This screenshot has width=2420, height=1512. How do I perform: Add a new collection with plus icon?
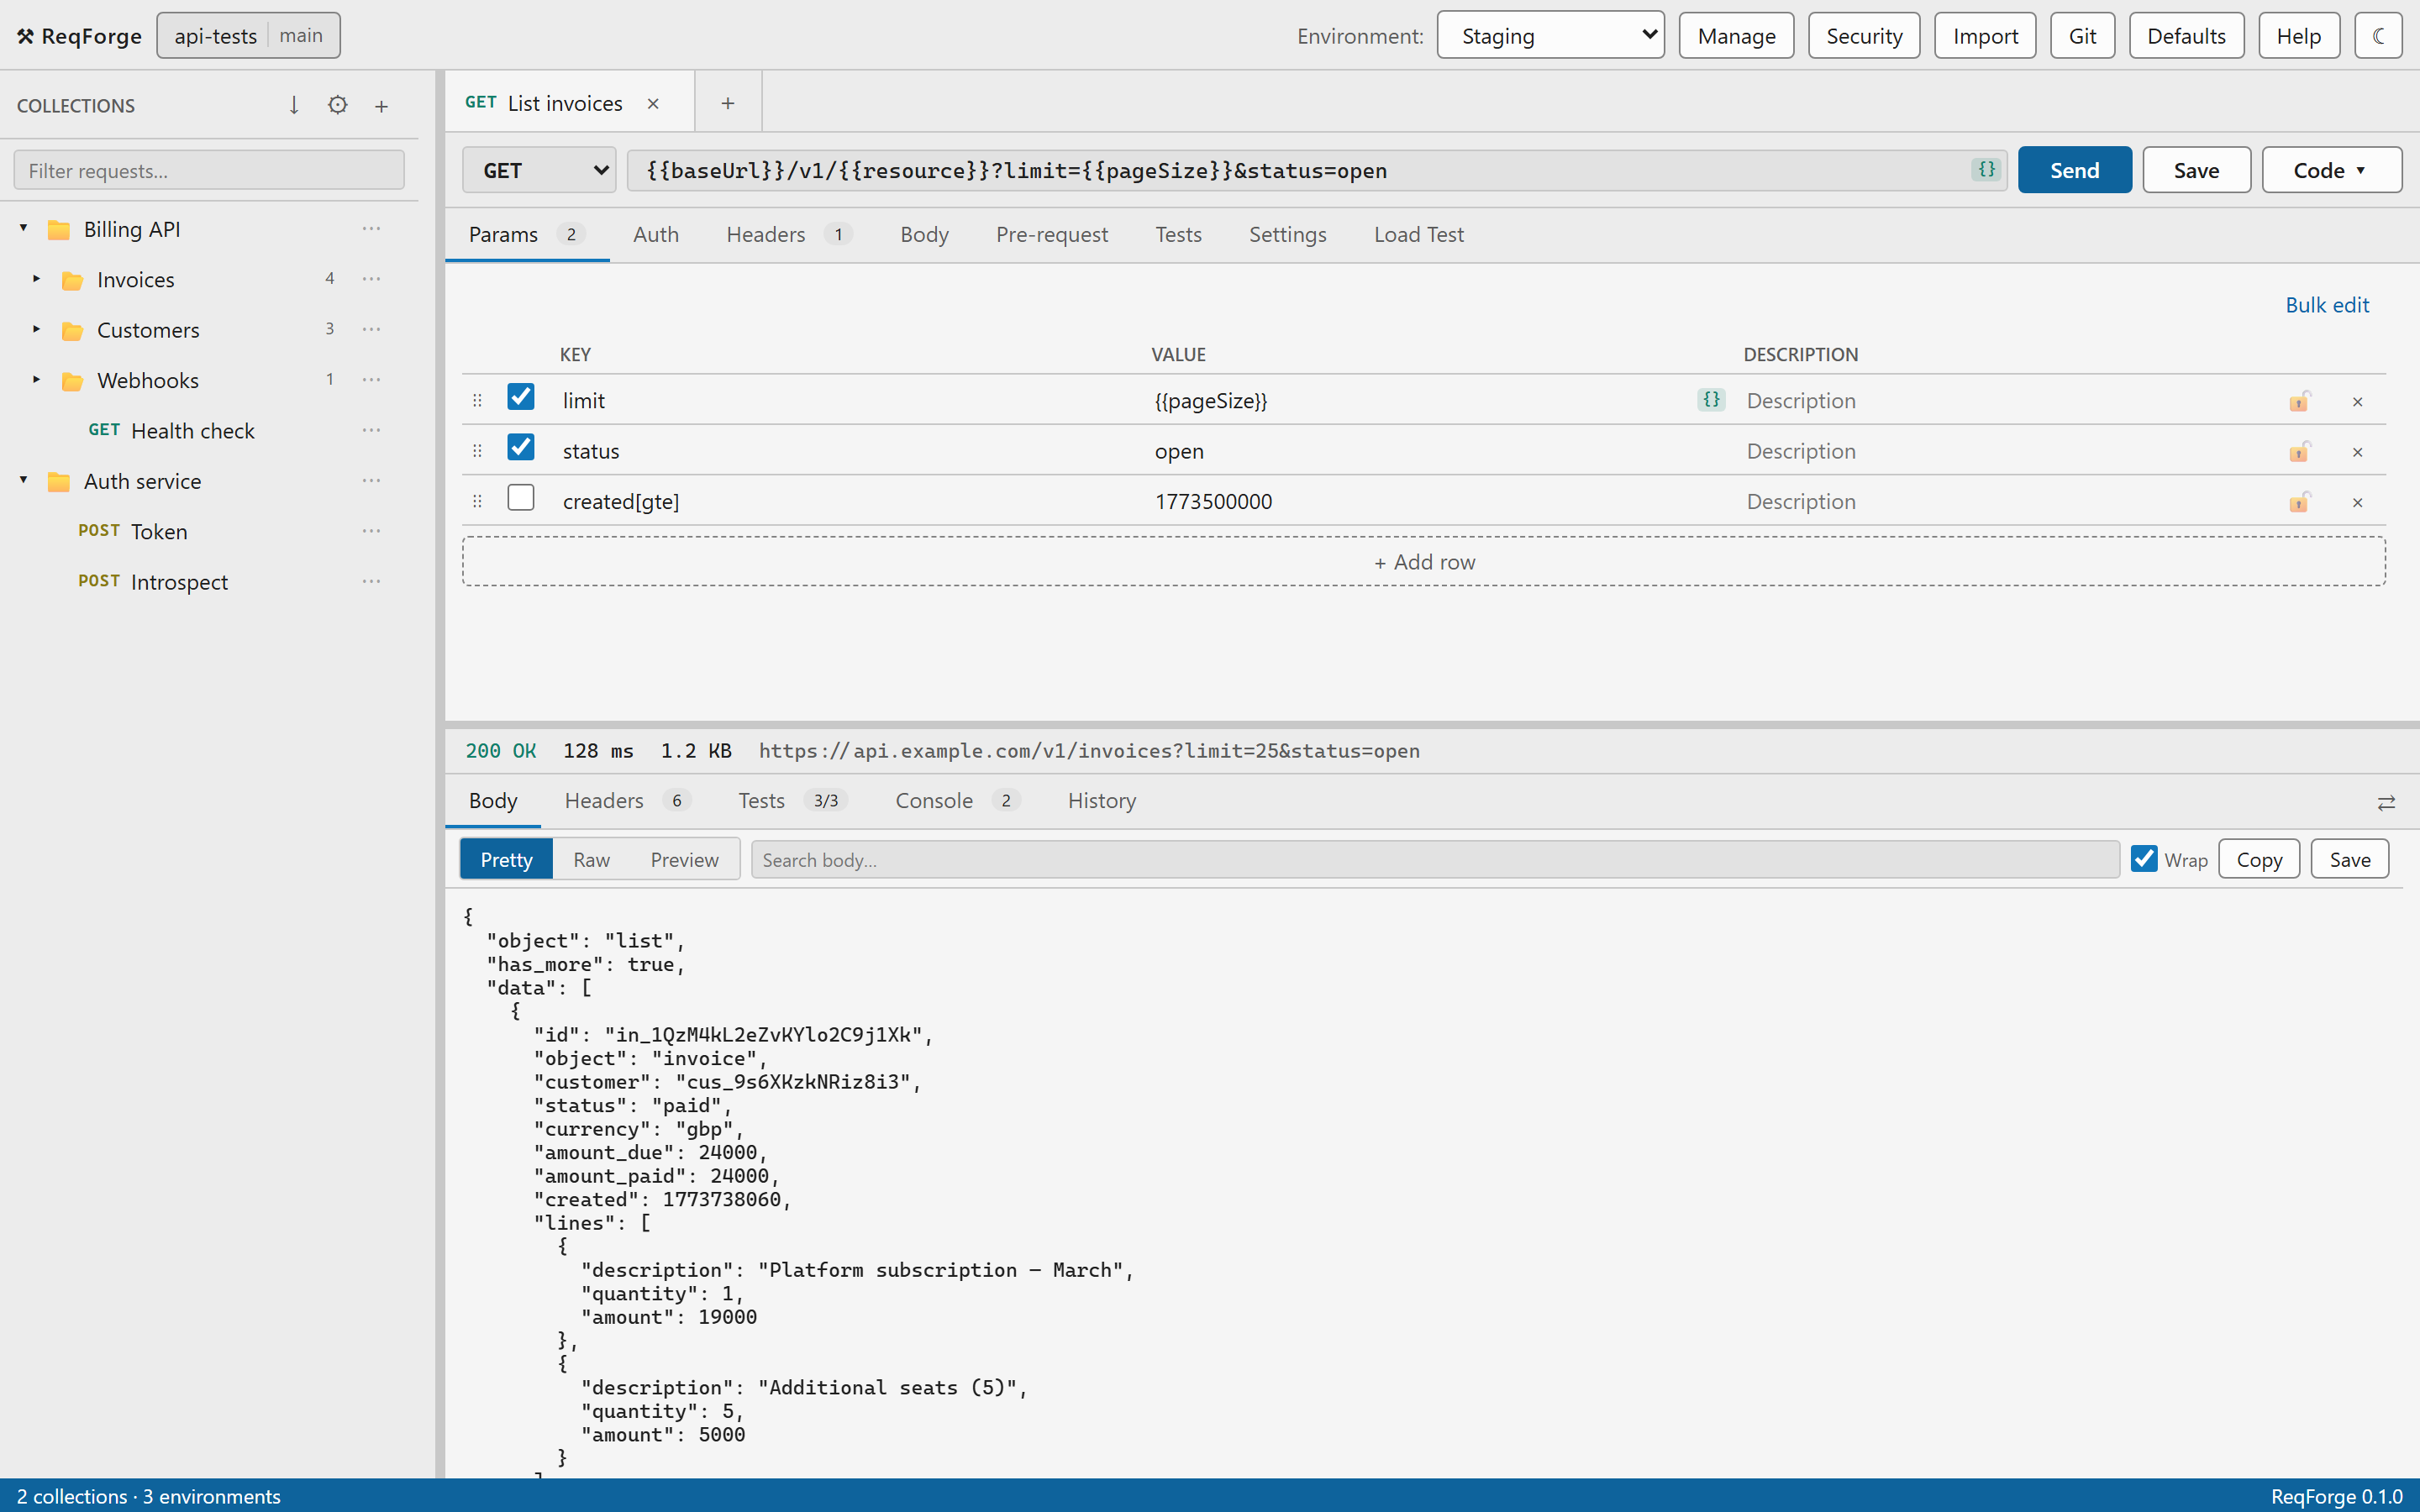381,105
